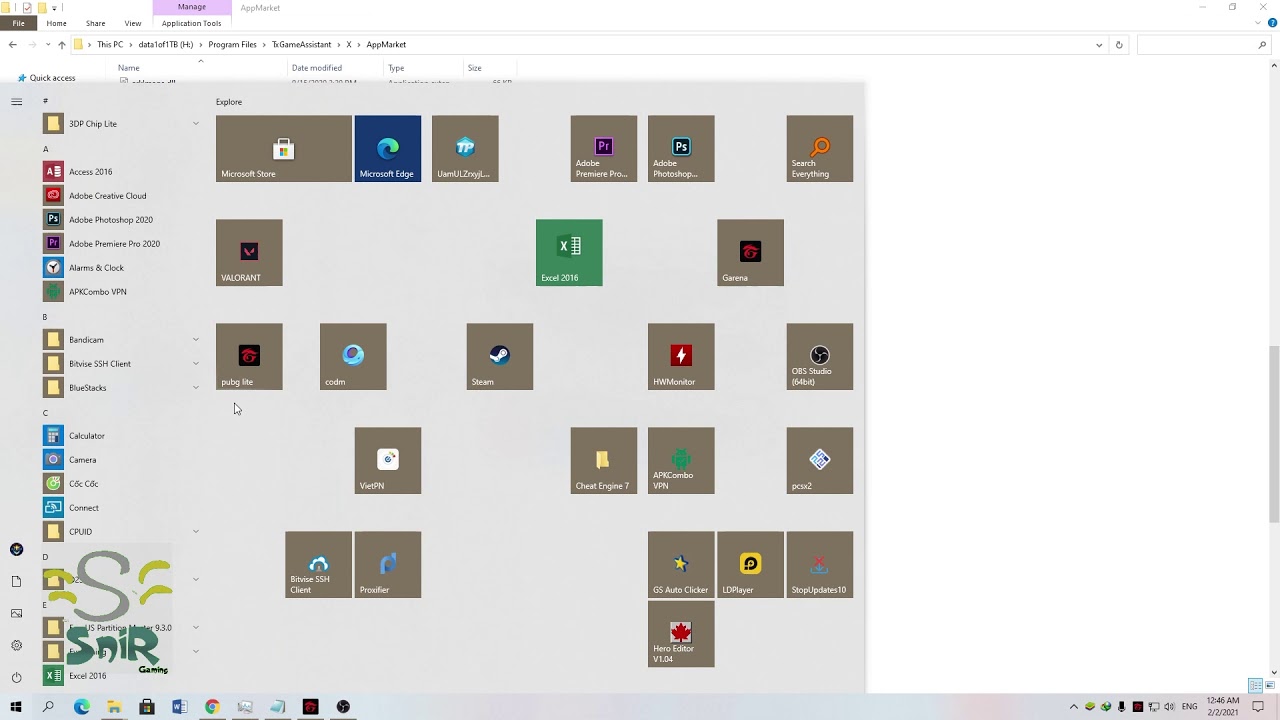Image resolution: width=1280 pixels, height=720 pixels.
Task: Open File Explorer from the taskbar
Action: pos(114,707)
